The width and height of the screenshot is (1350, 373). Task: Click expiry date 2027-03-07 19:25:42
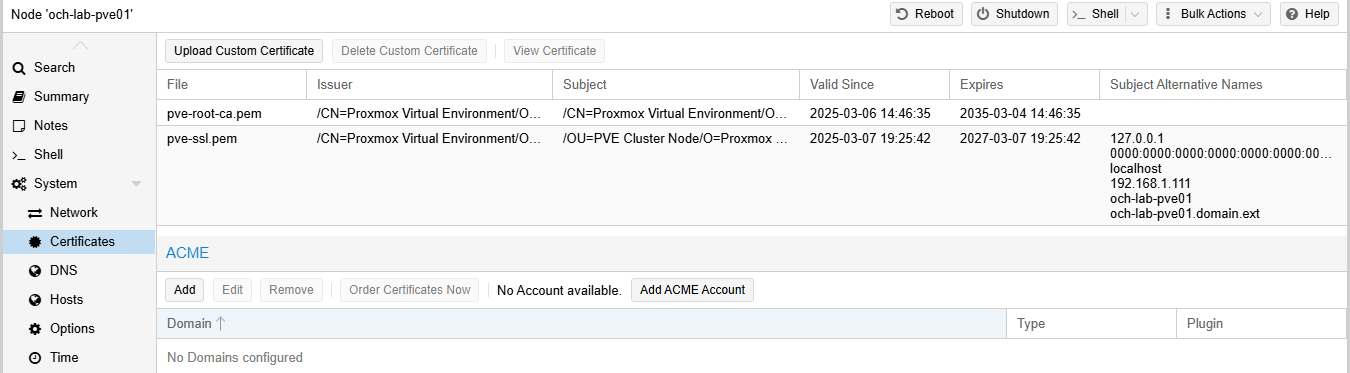coord(1020,138)
